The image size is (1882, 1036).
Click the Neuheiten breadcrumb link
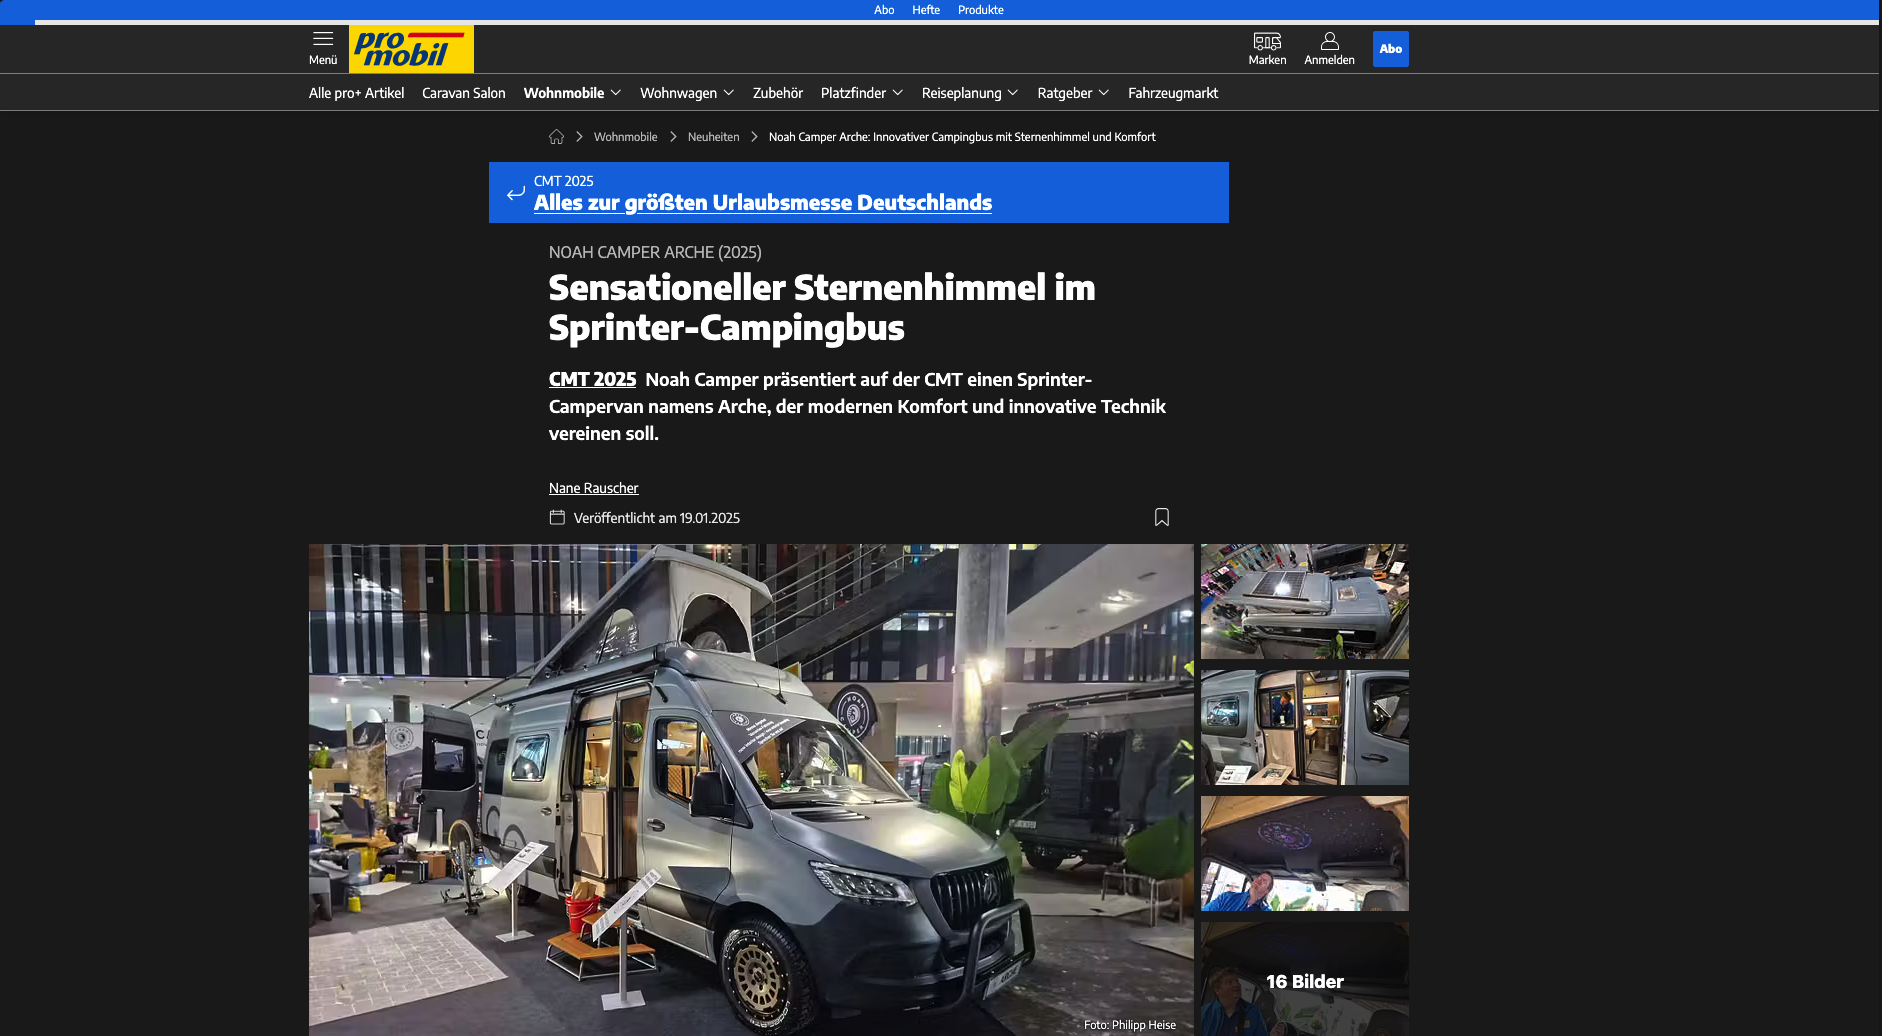click(713, 137)
